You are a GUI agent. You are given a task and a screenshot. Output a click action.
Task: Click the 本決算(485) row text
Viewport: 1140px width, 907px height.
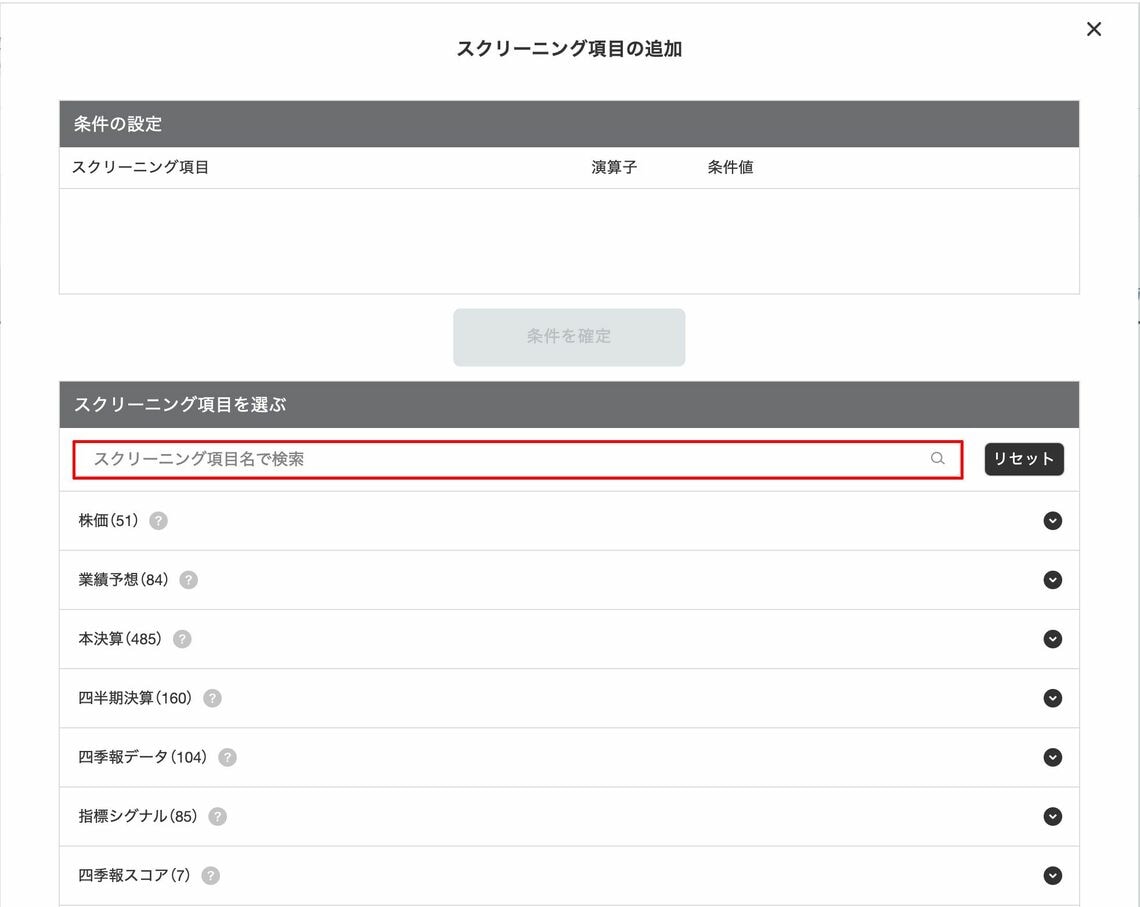coord(120,639)
